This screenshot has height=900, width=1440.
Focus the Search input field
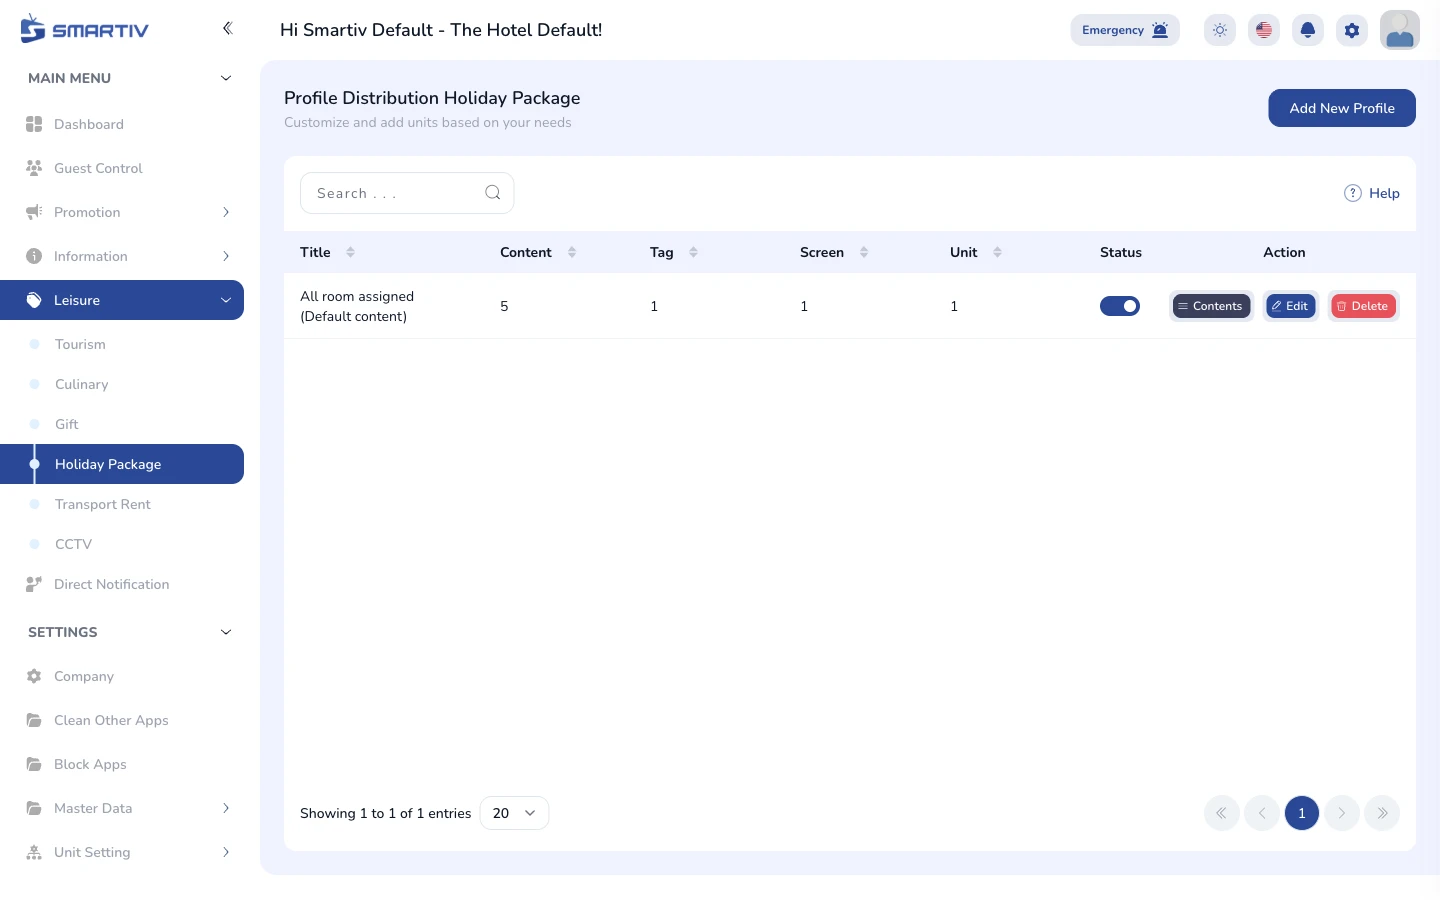[407, 193]
